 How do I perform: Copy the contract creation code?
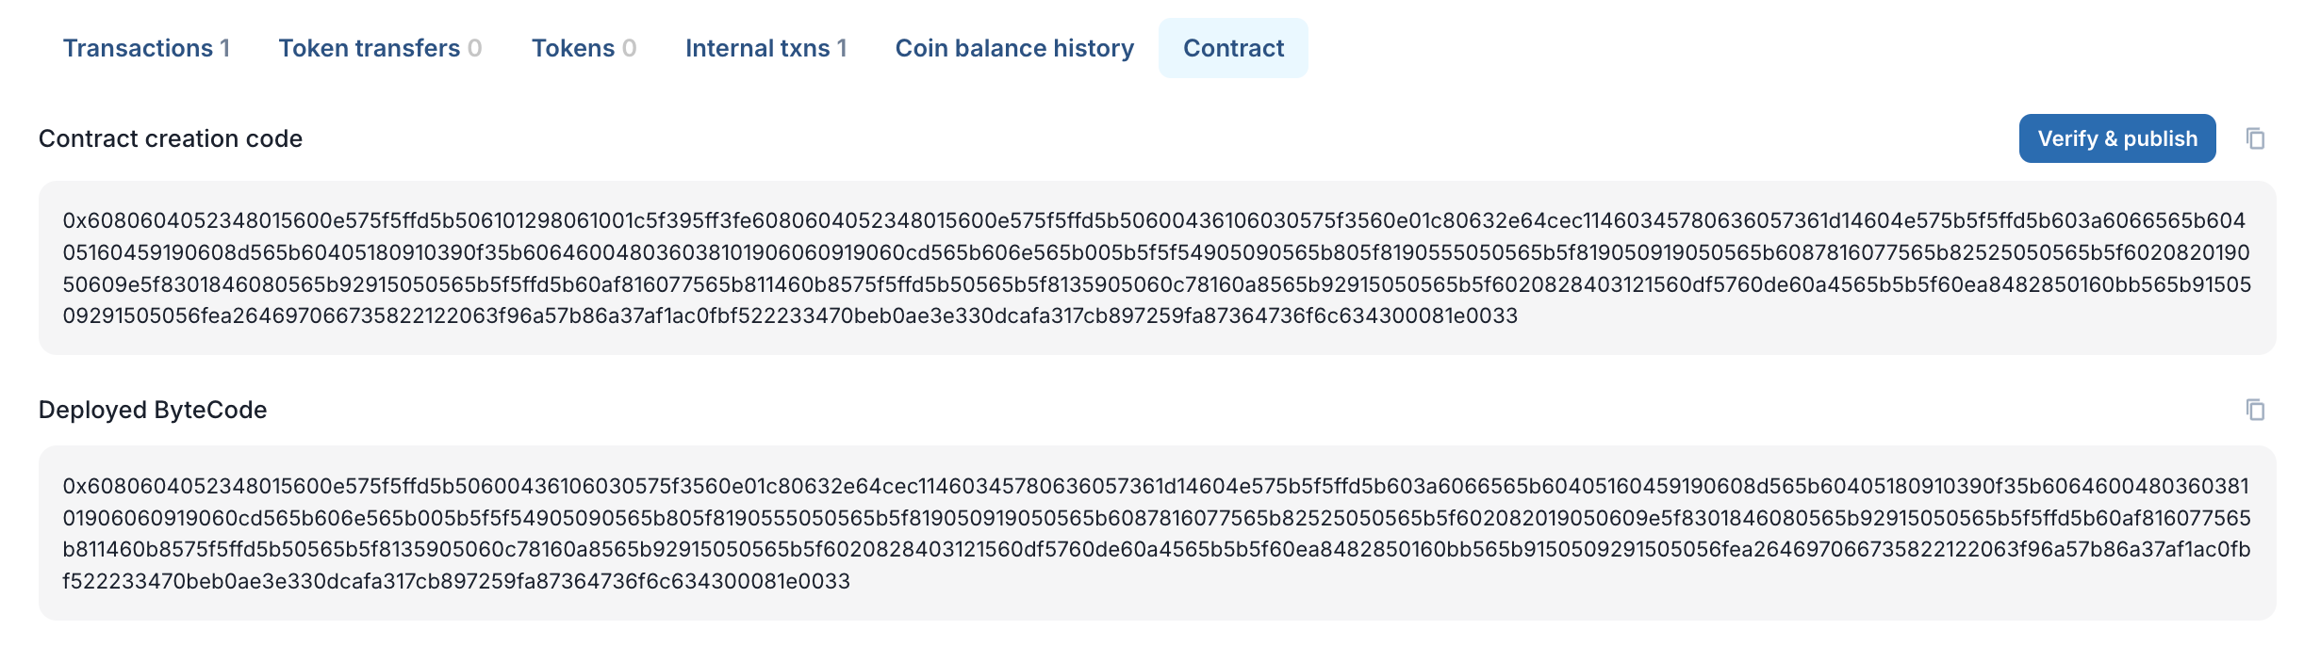coord(2255,139)
